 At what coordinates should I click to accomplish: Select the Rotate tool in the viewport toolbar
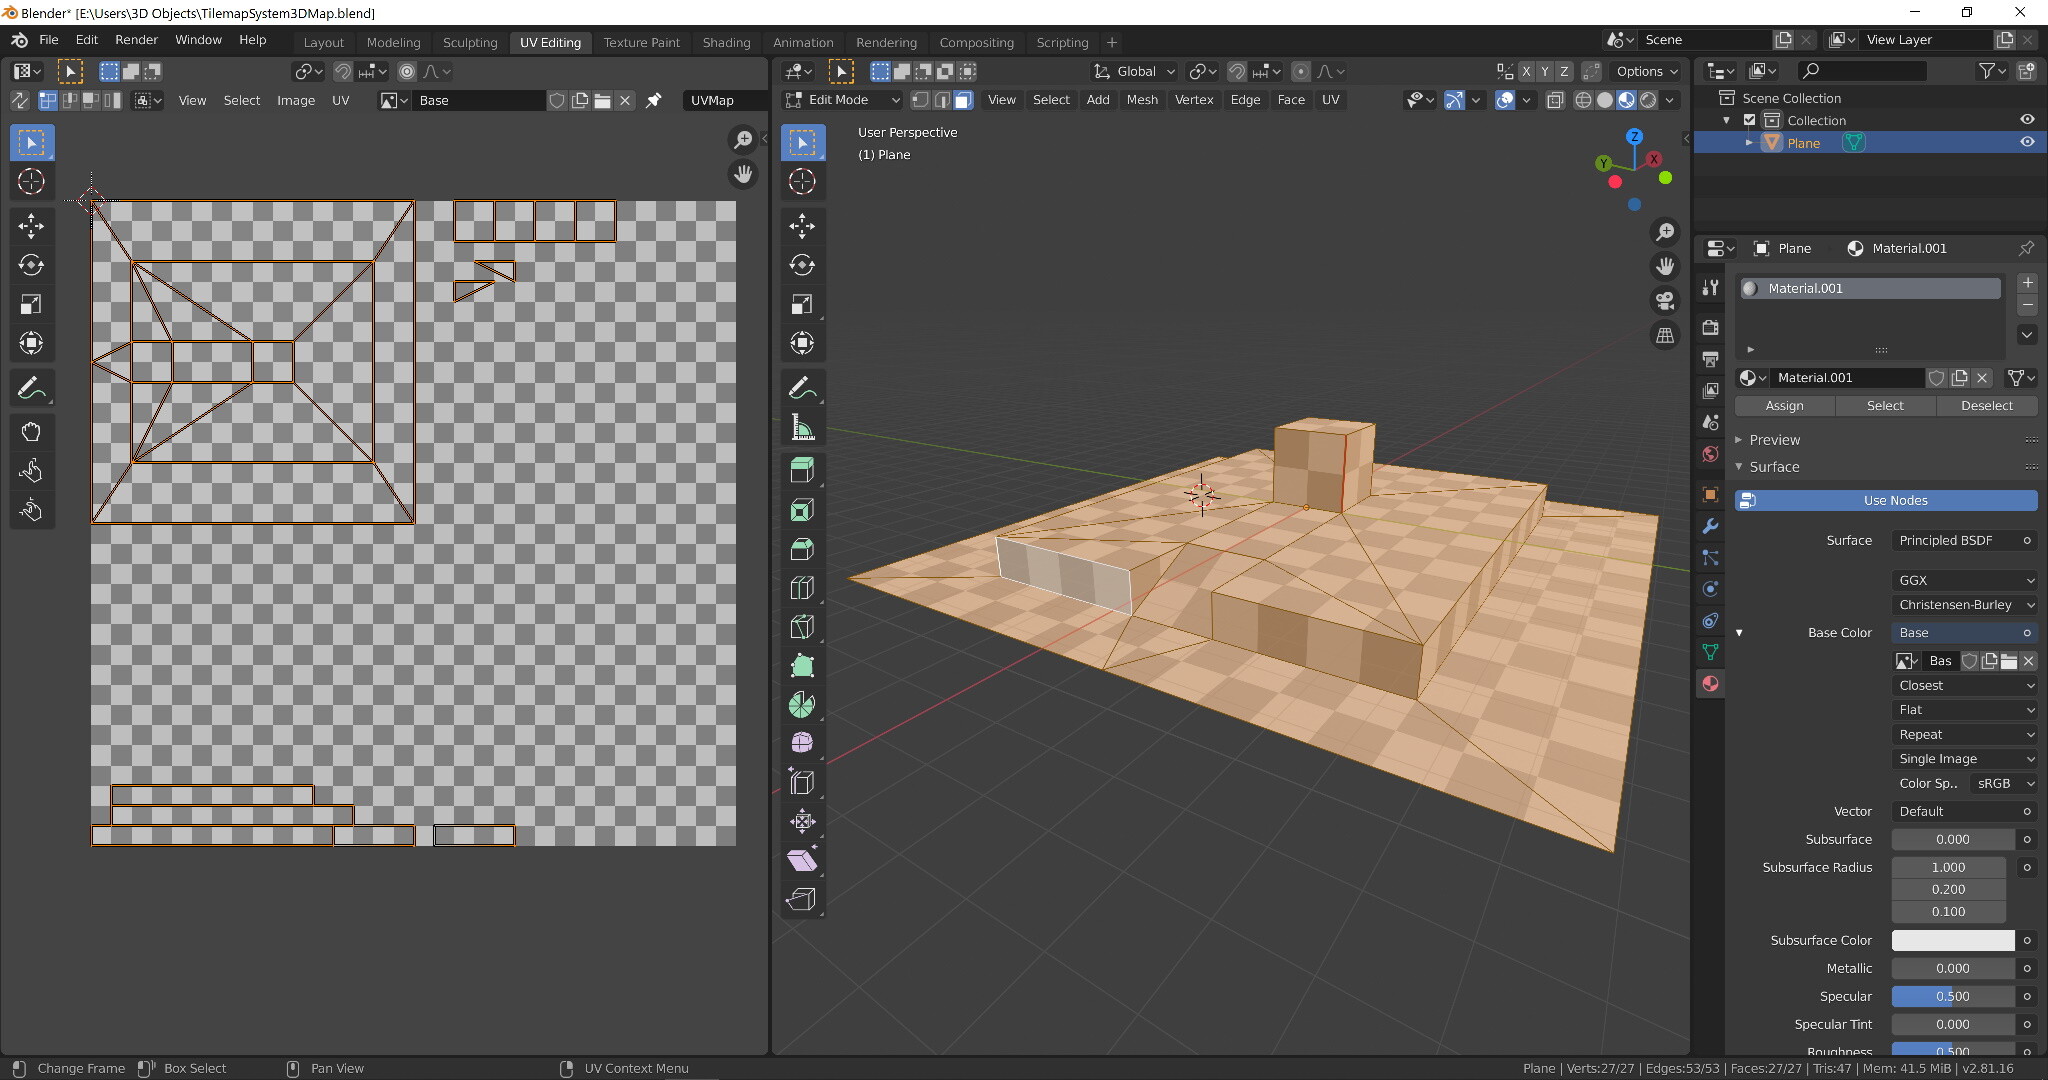[x=803, y=265]
